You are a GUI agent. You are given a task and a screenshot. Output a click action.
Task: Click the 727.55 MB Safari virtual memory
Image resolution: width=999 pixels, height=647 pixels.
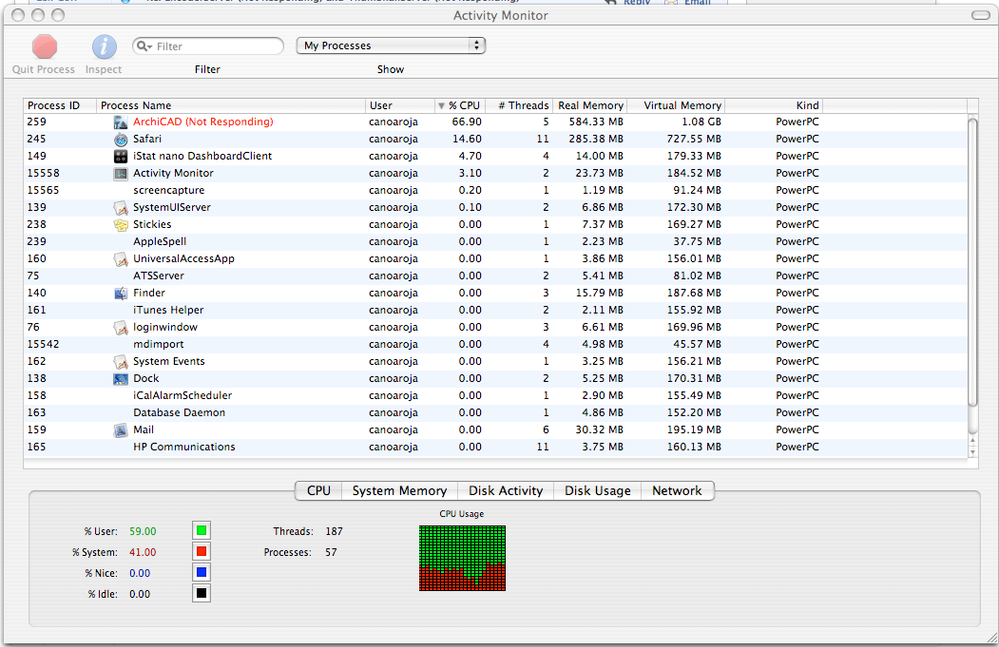pyautogui.click(x=694, y=139)
